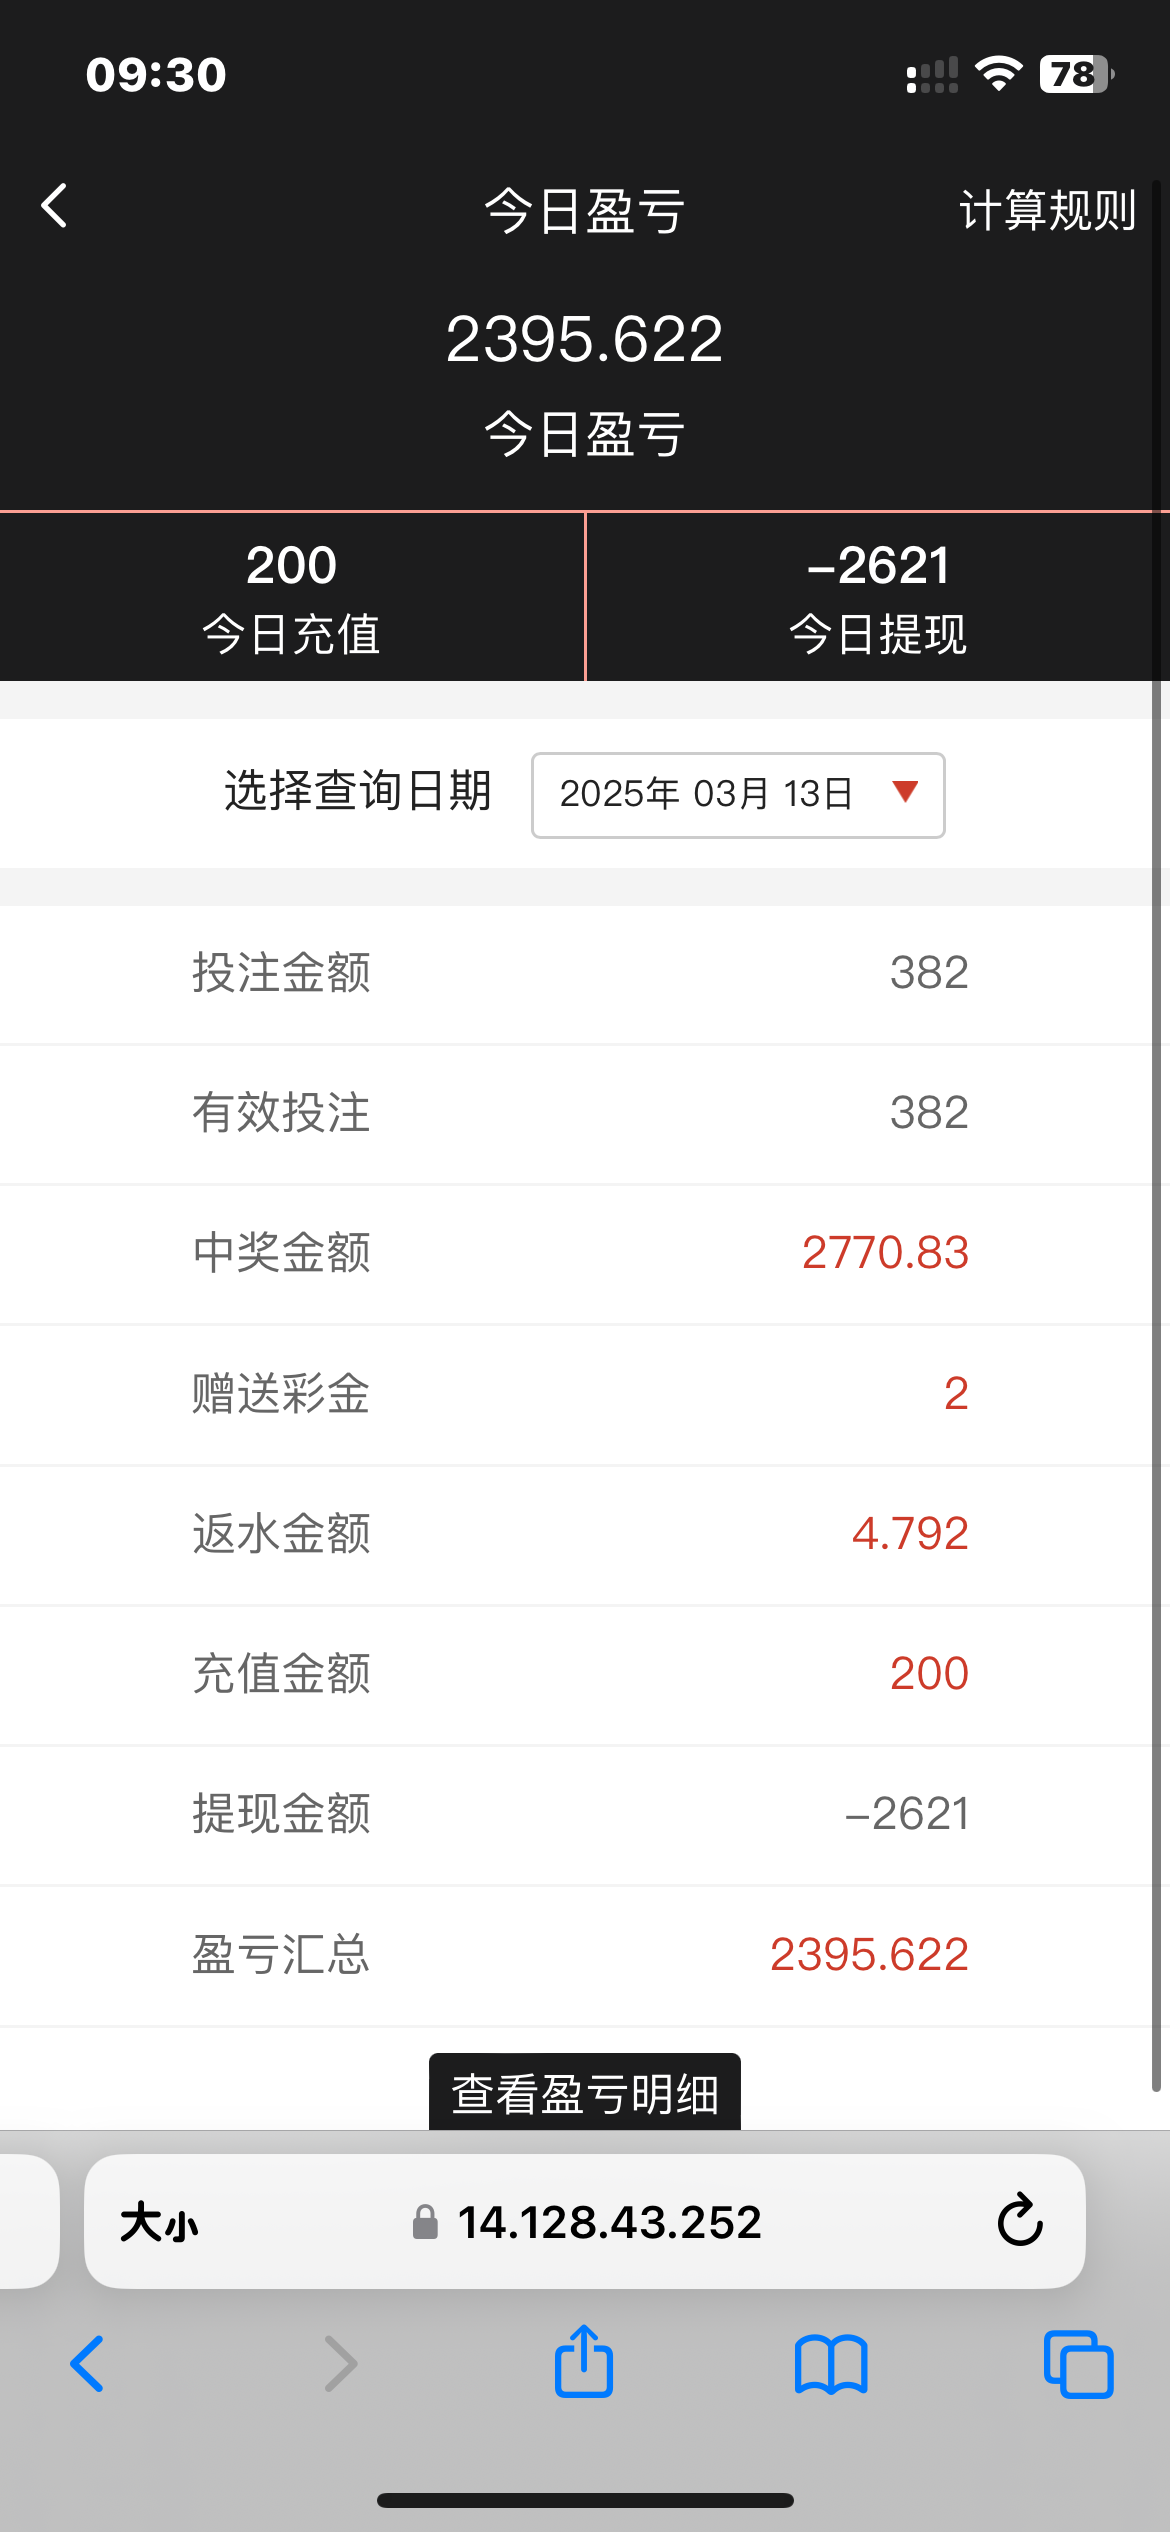Click 查看盈亏明细 button

point(585,2092)
